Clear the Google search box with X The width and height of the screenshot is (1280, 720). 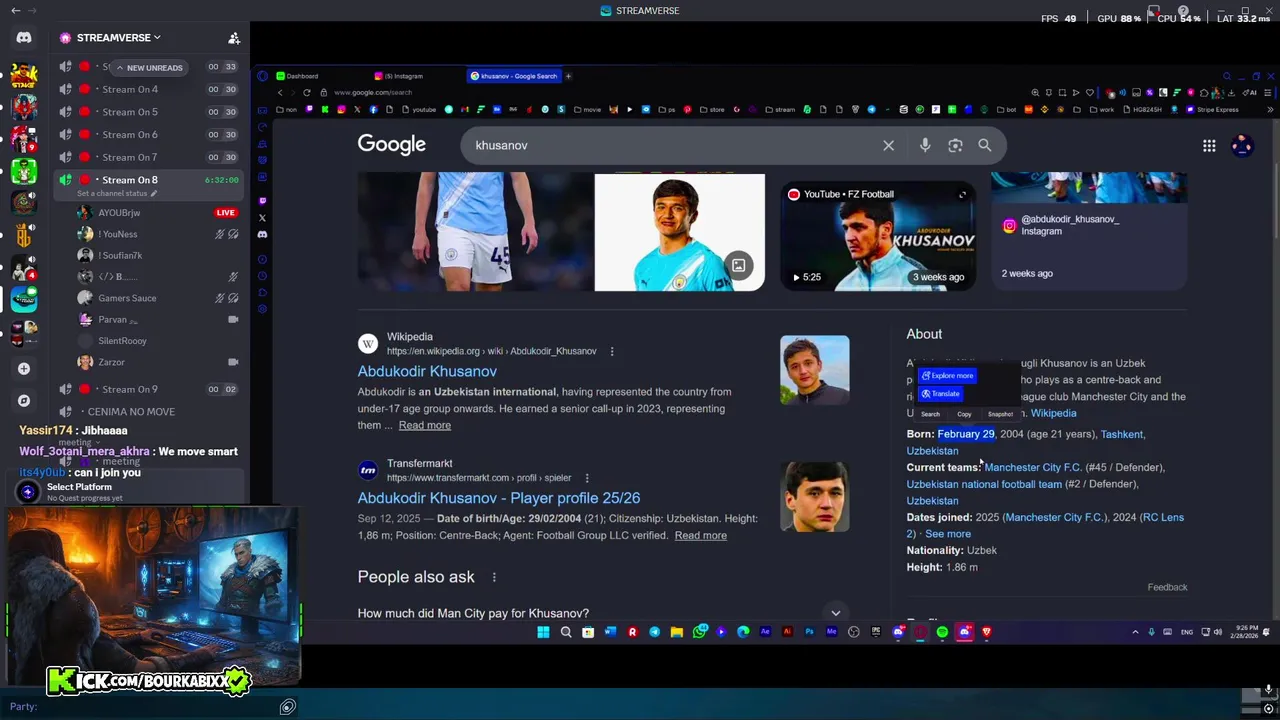pos(888,145)
